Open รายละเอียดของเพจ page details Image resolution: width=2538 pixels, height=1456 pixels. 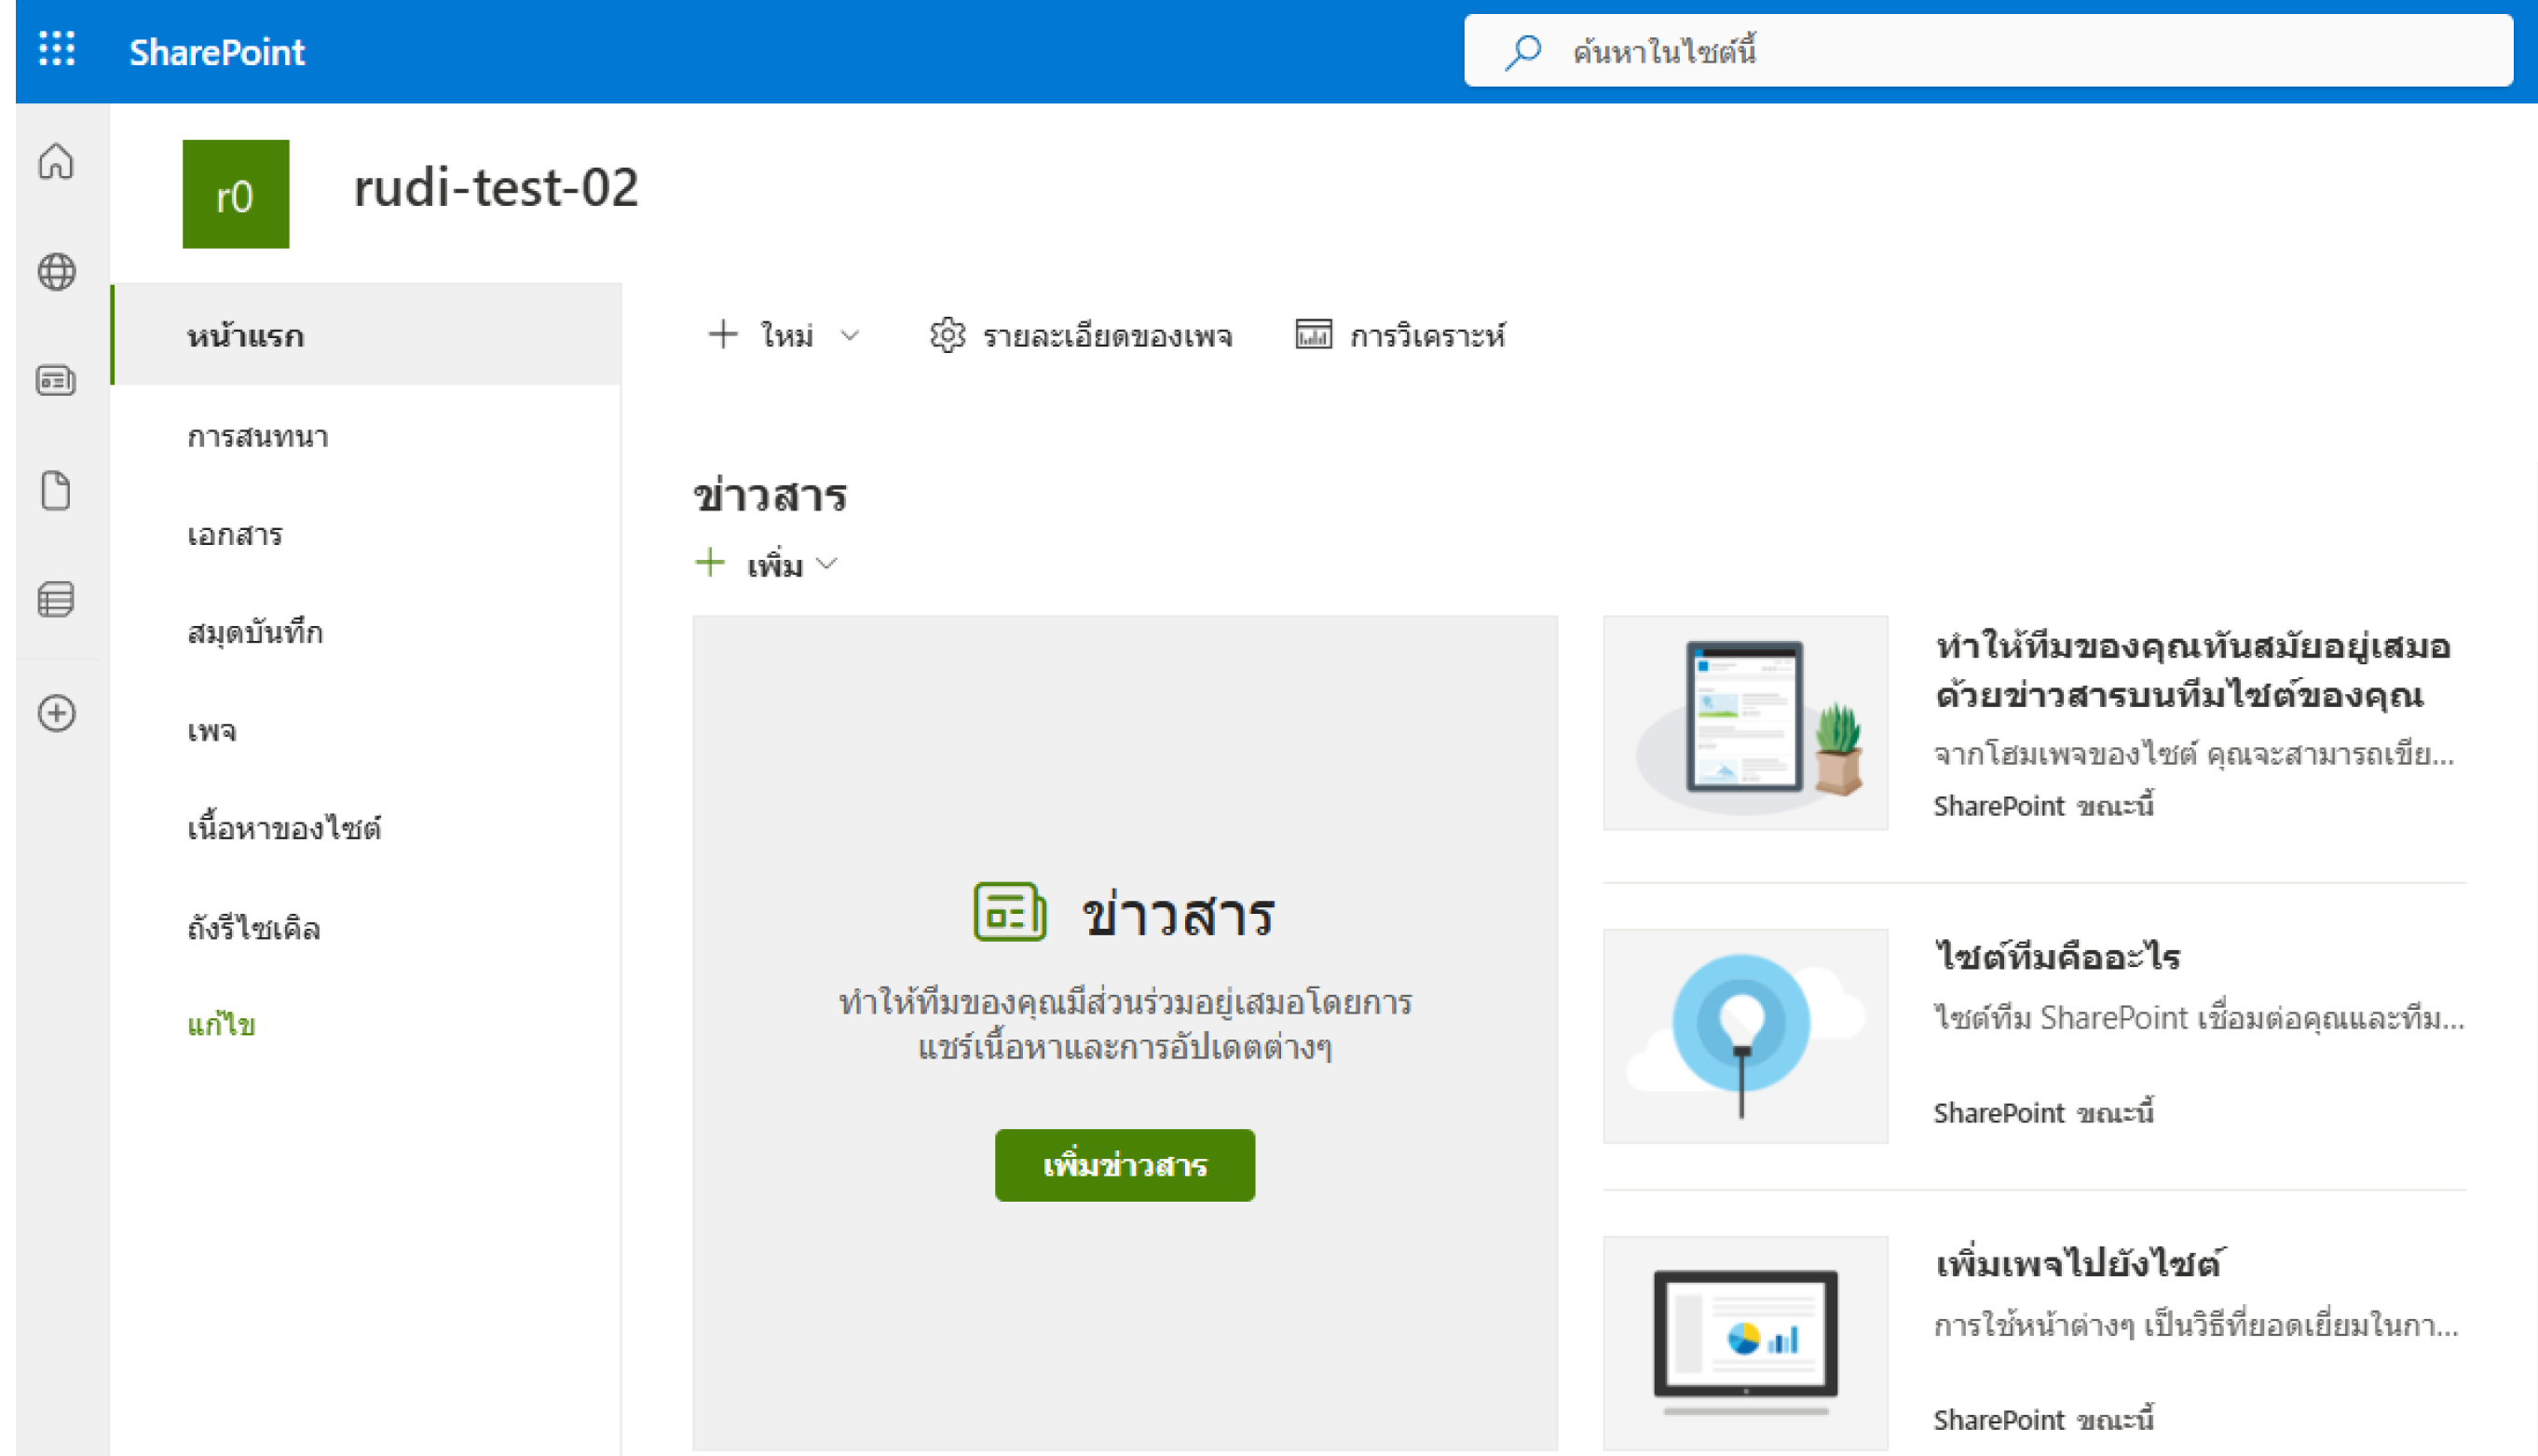click(x=1107, y=336)
